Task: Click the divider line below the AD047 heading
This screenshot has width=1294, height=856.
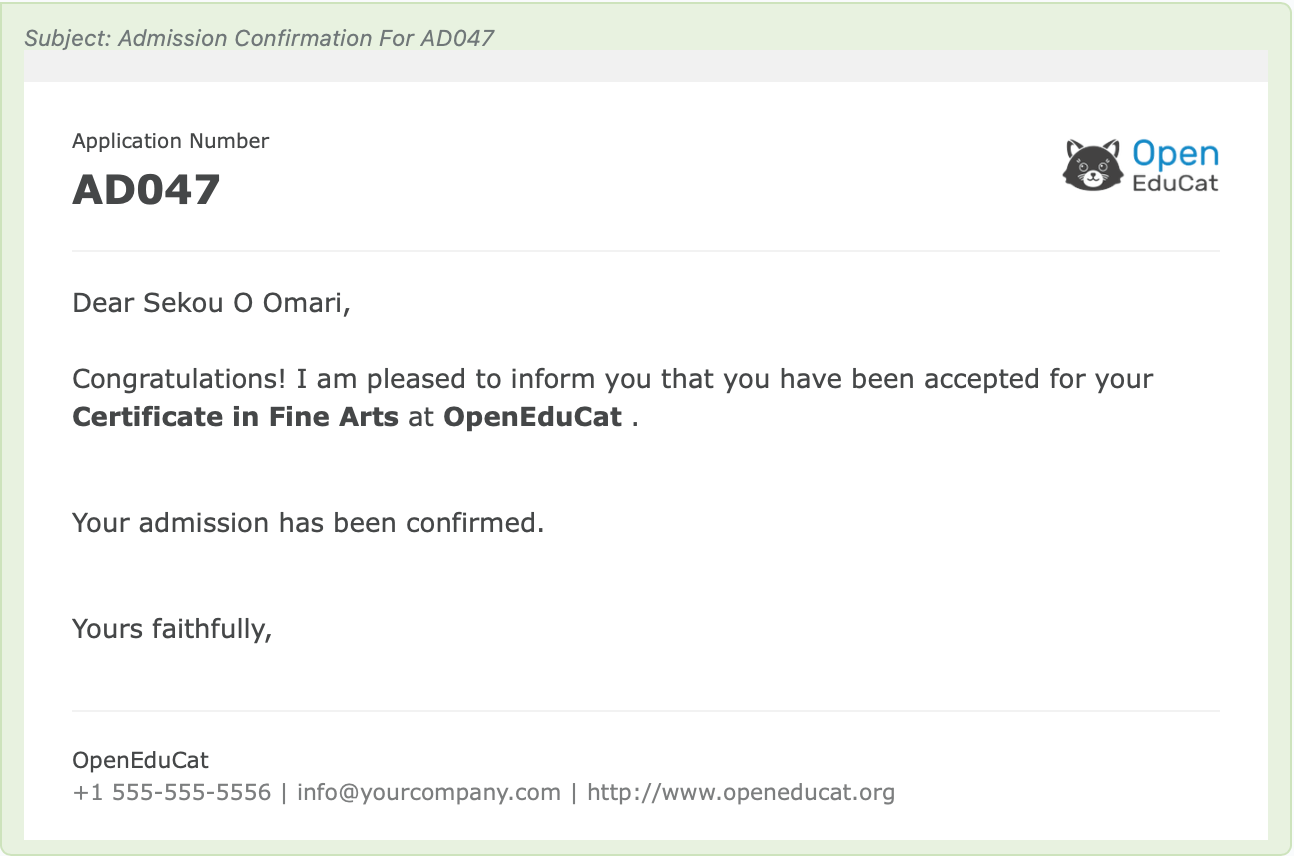Action: pyautogui.click(x=646, y=250)
